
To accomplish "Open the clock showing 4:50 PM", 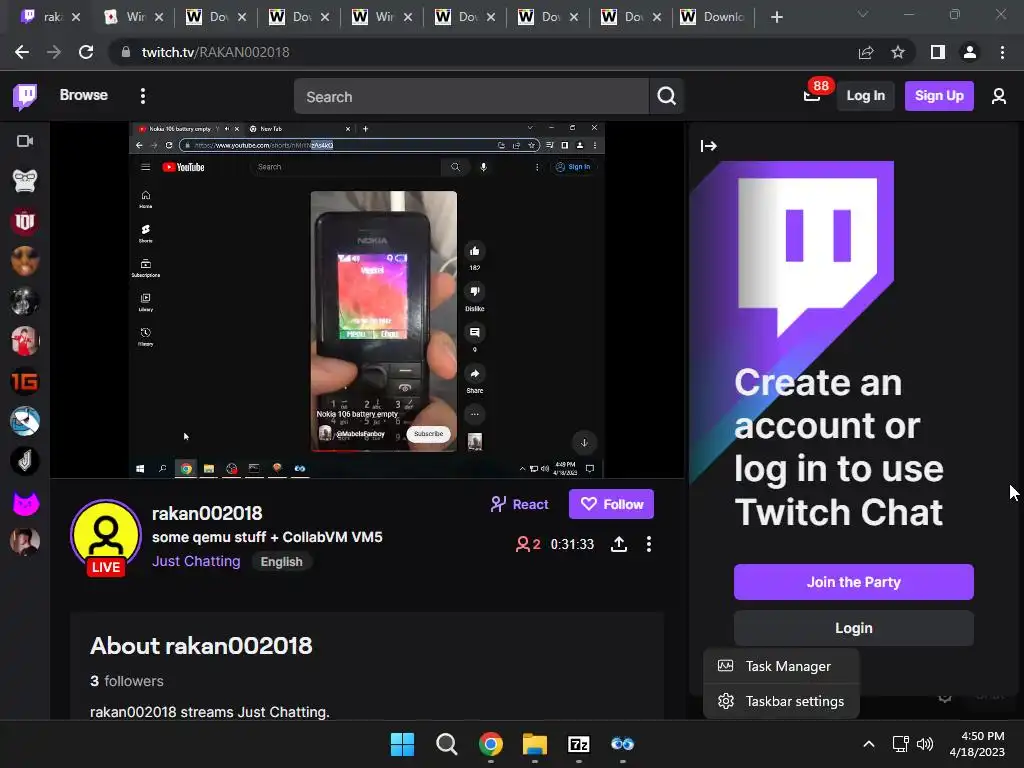I will point(977,744).
